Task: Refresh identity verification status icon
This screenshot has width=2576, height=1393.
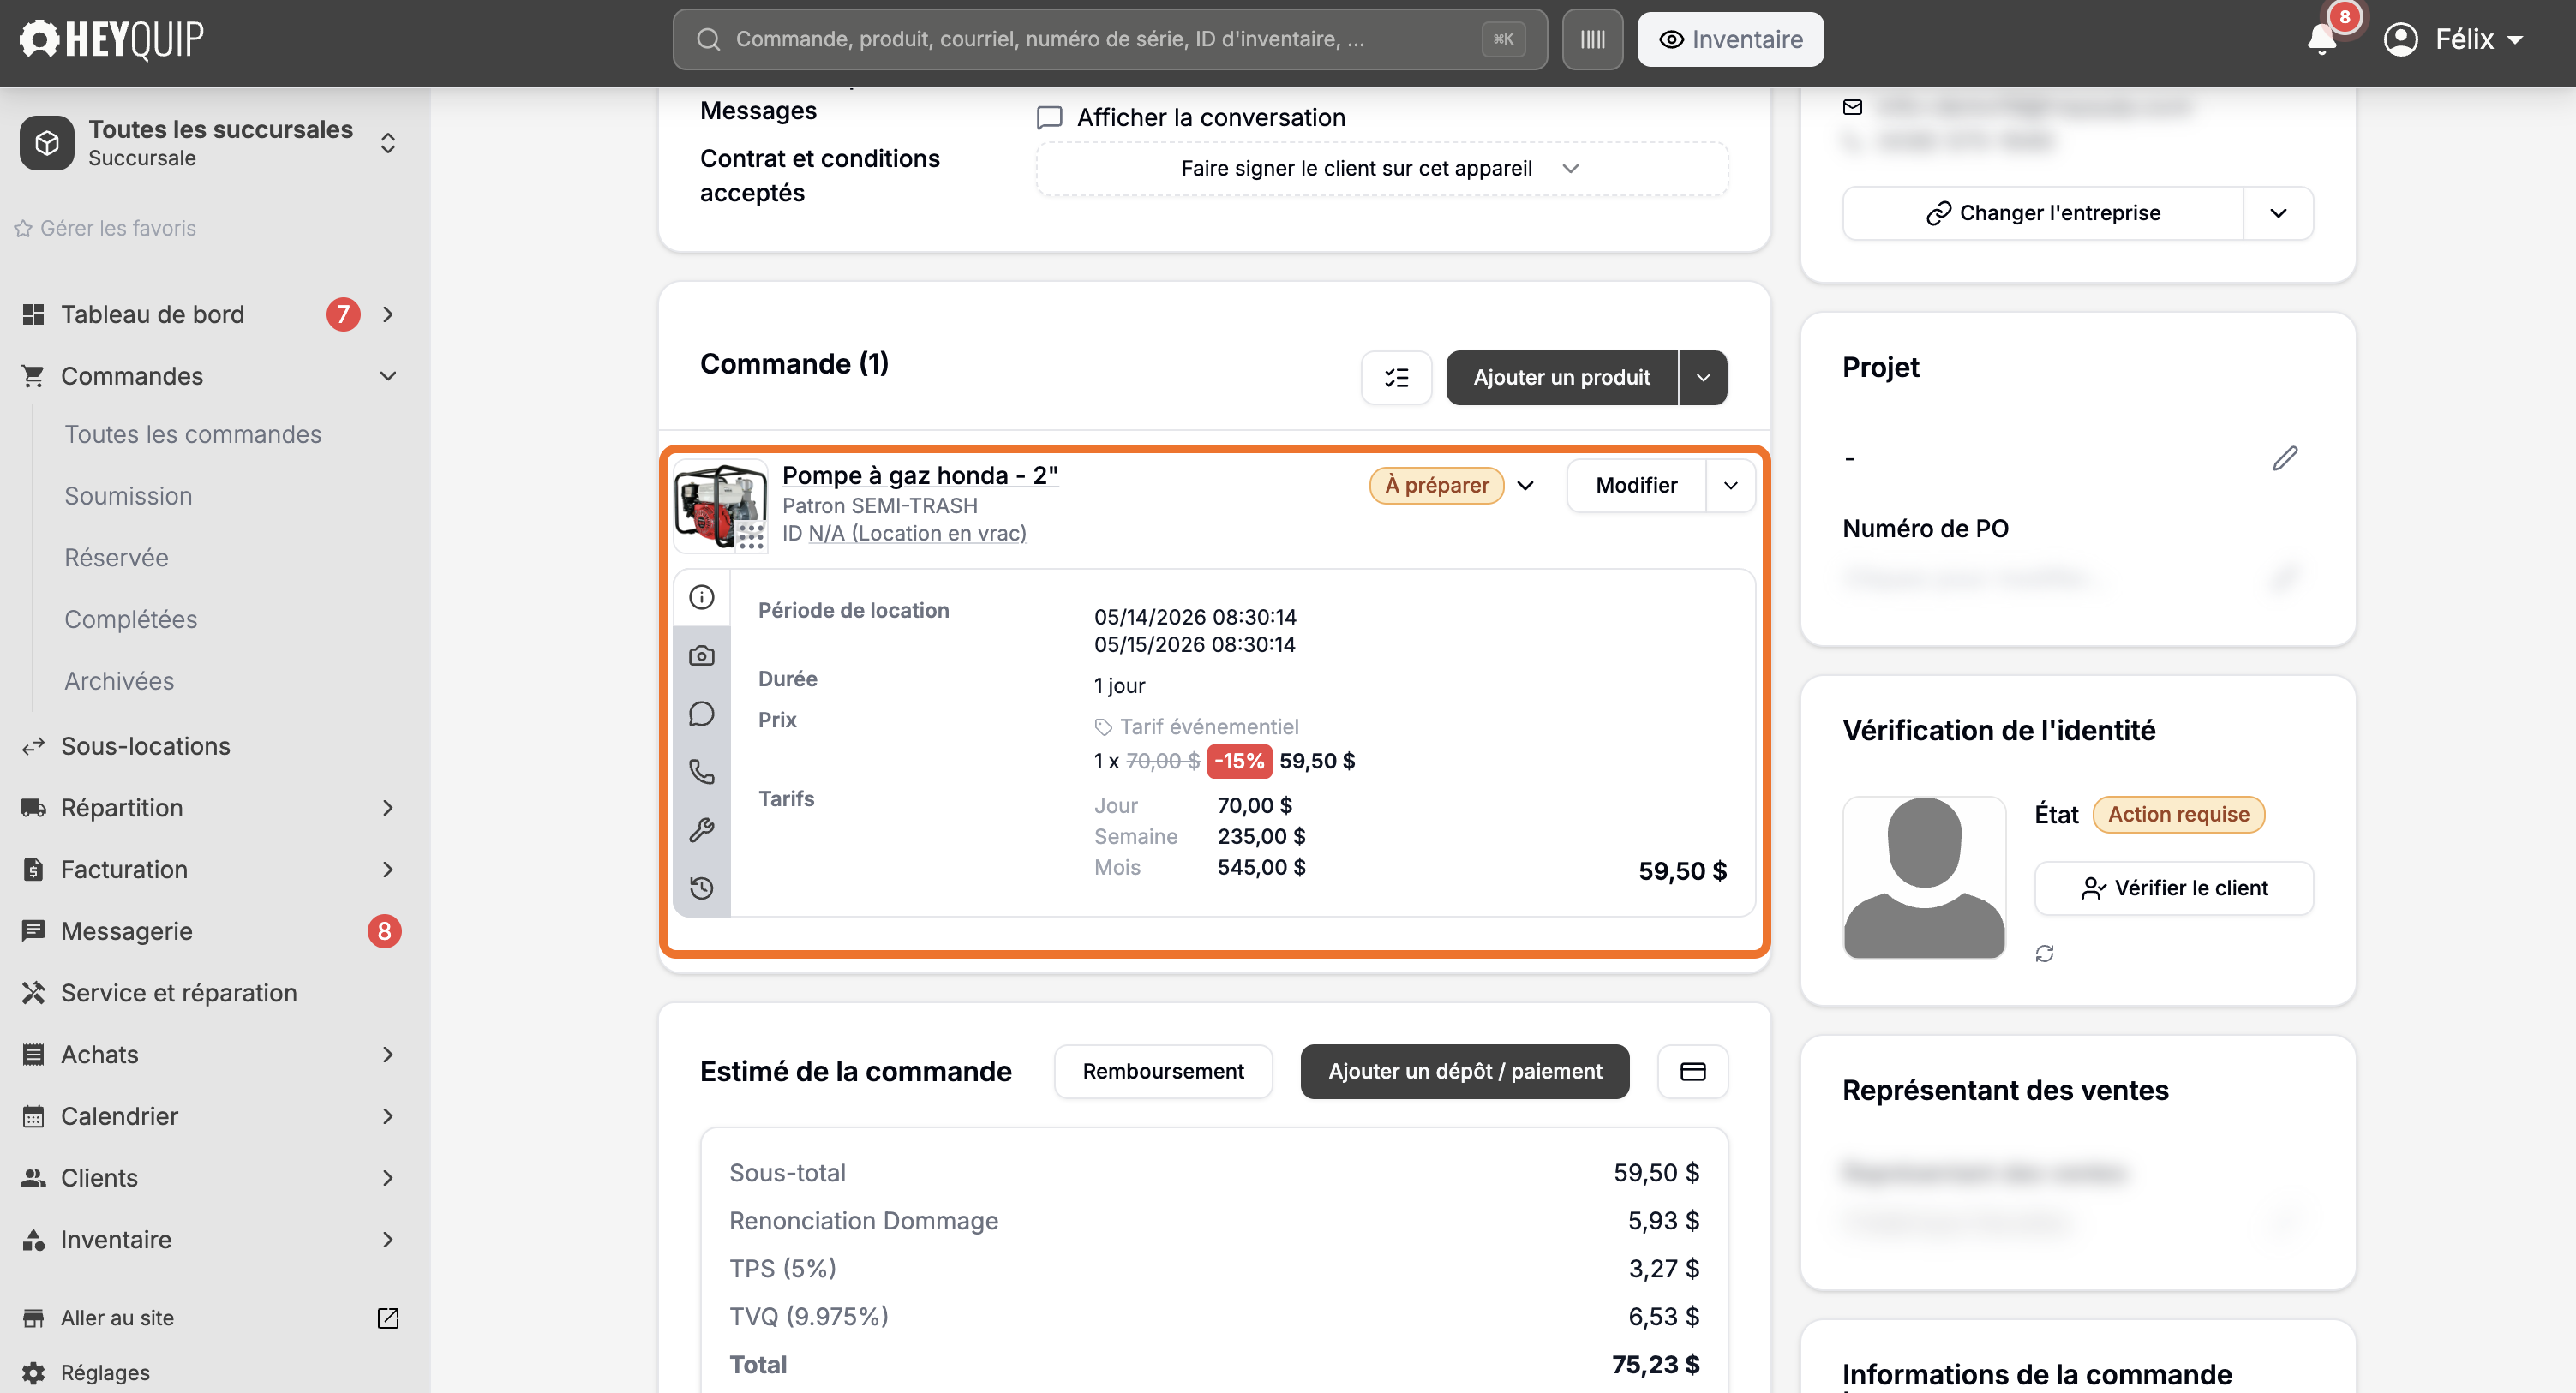Action: click(x=2044, y=954)
